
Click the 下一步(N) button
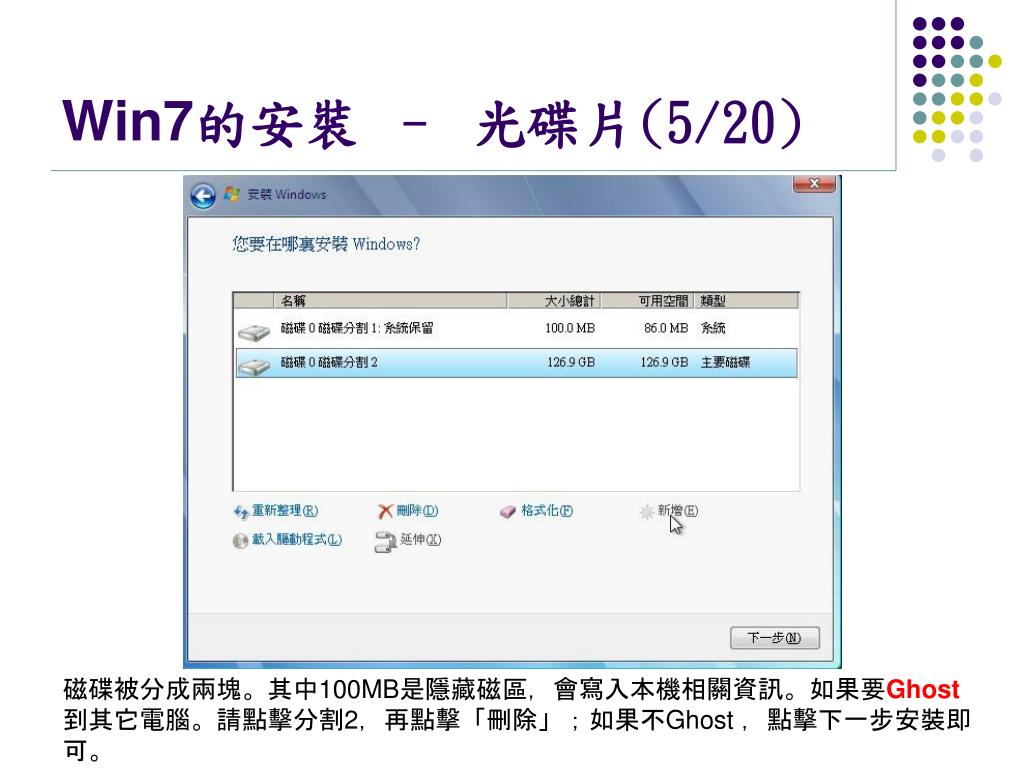(x=775, y=637)
